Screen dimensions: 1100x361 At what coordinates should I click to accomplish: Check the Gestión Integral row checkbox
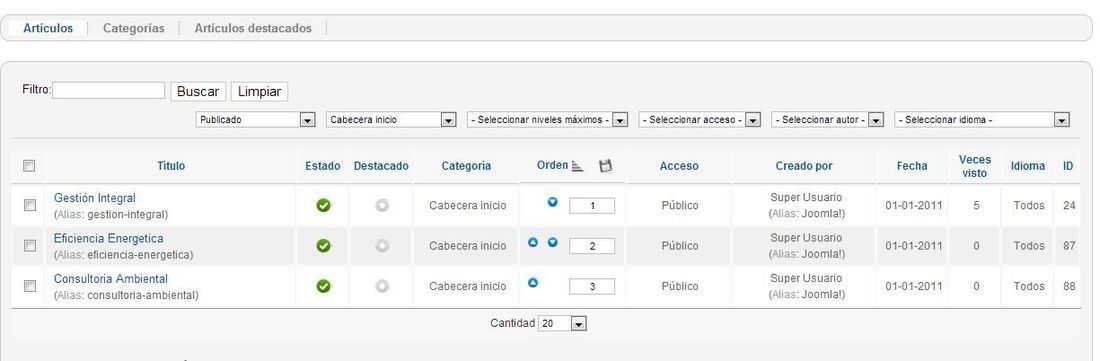click(29, 205)
